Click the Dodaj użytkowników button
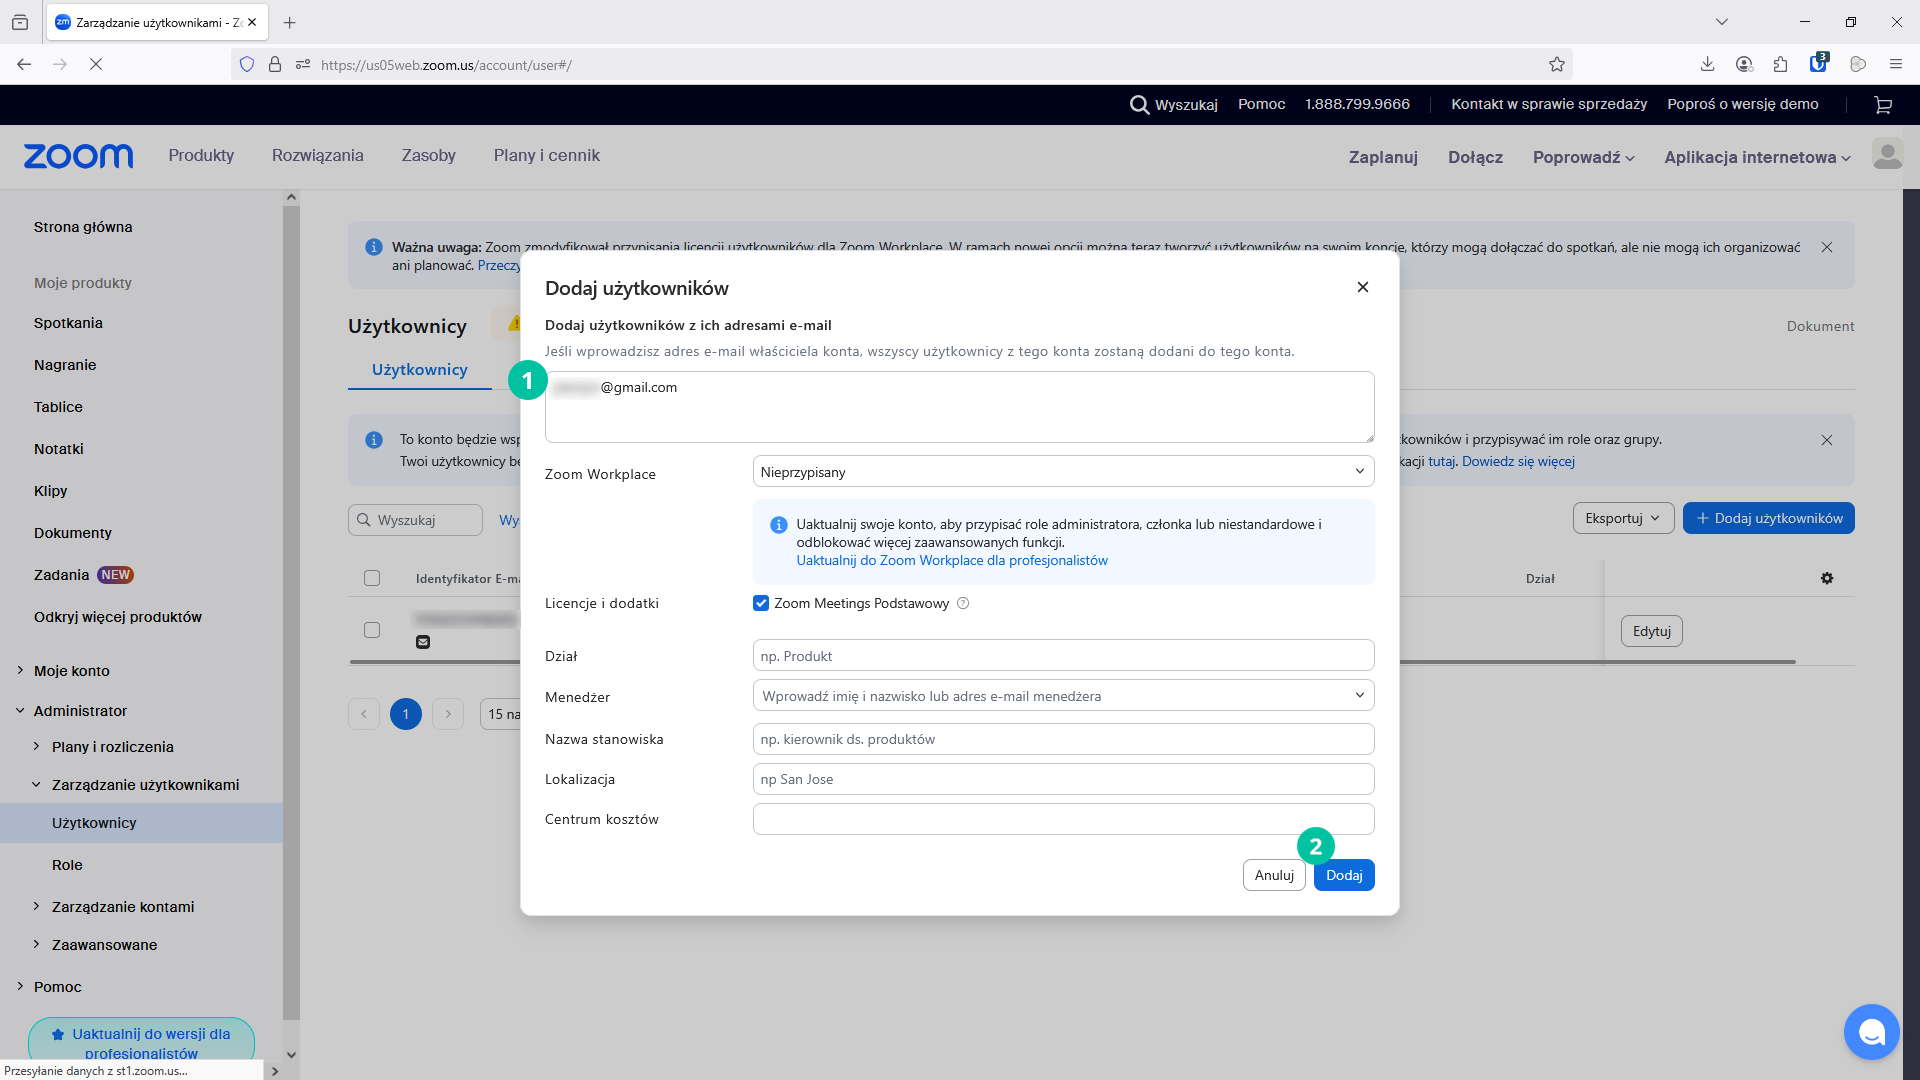 tap(1768, 518)
